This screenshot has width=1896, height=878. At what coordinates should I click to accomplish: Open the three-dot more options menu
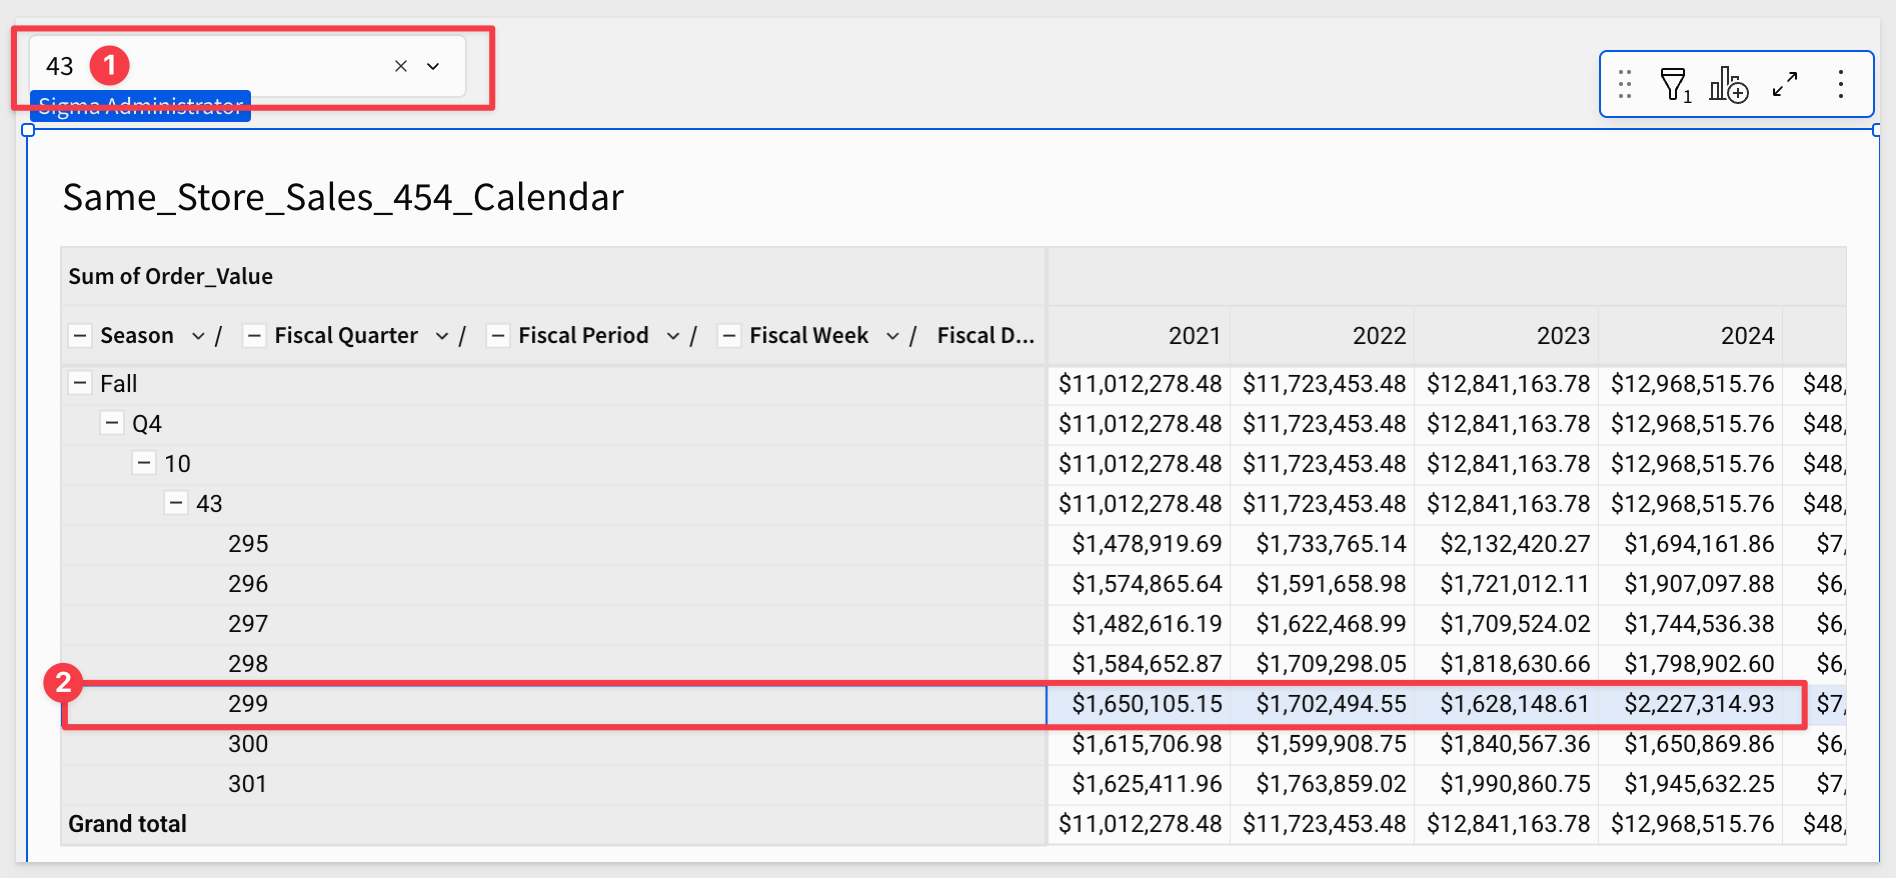(1840, 85)
